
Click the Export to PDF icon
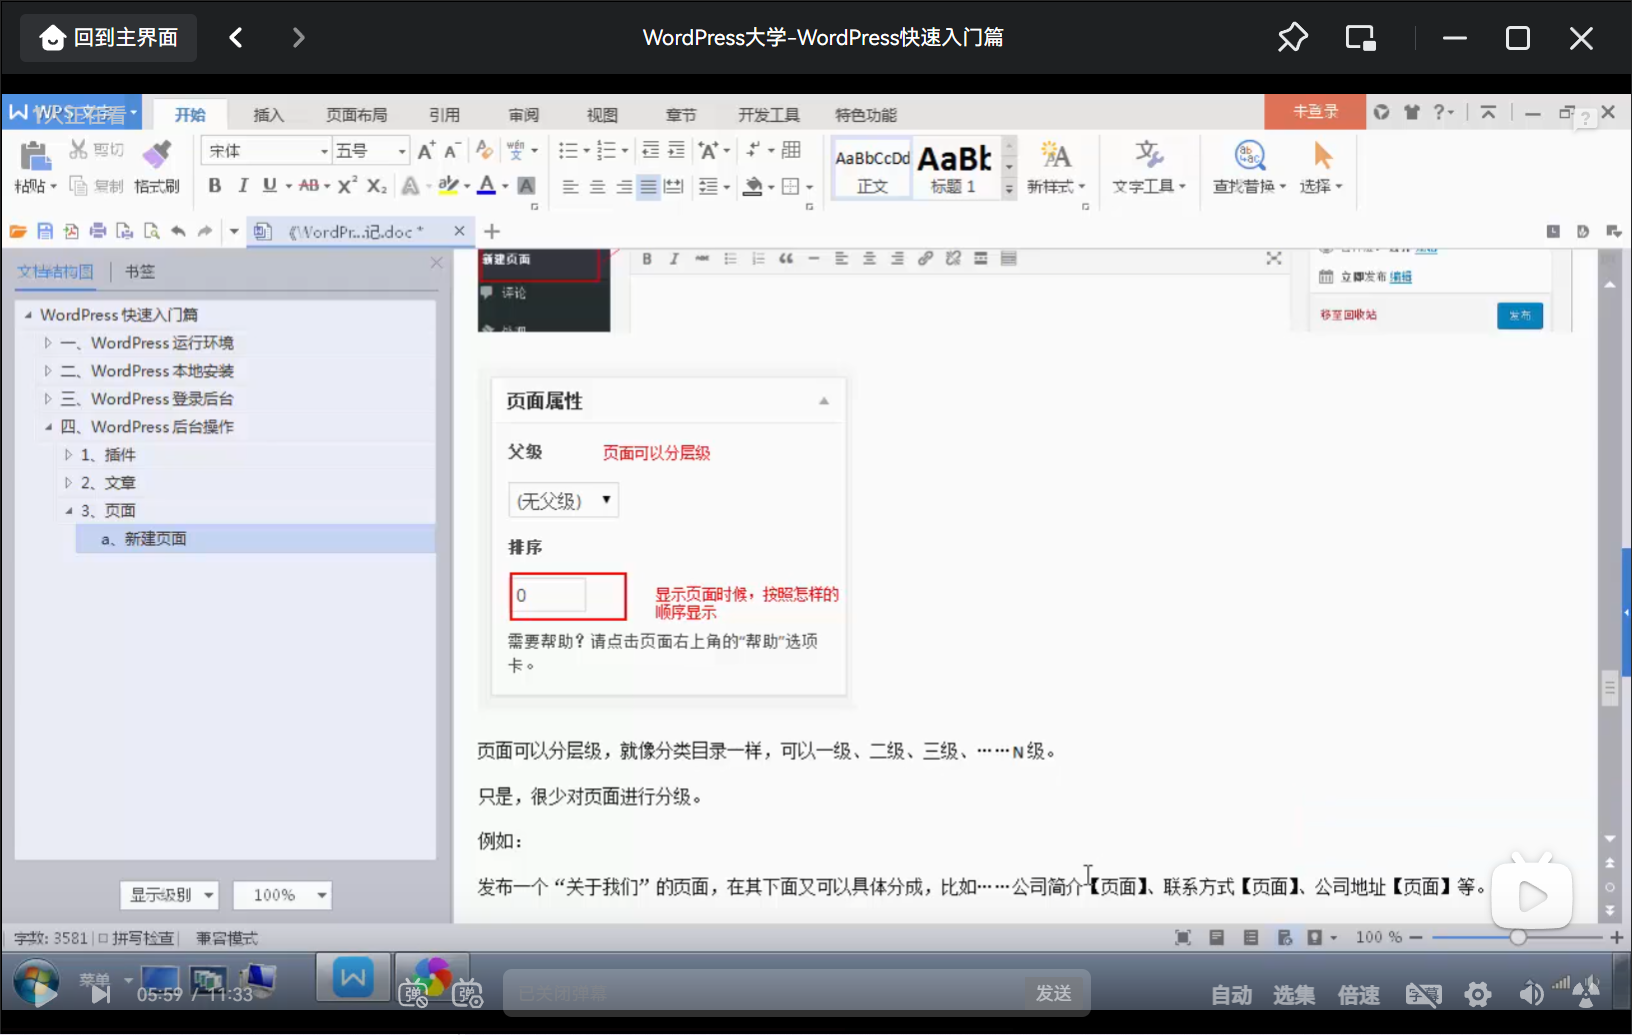pyautogui.click(x=71, y=231)
